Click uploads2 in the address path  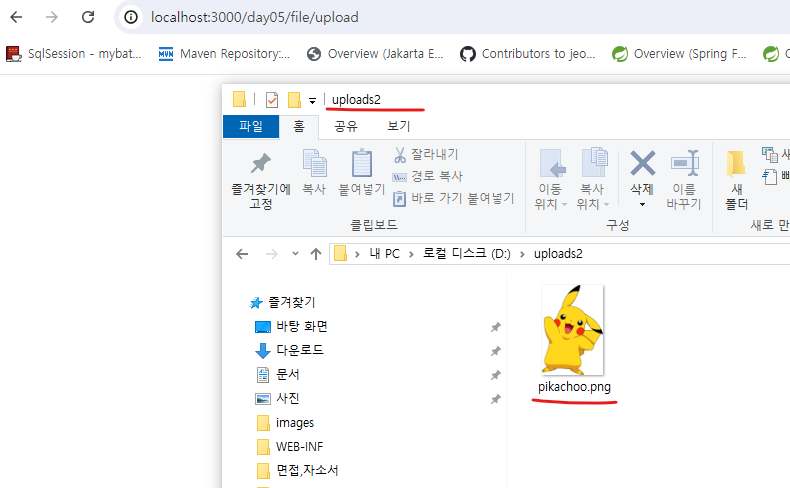(x=558, y=254)
